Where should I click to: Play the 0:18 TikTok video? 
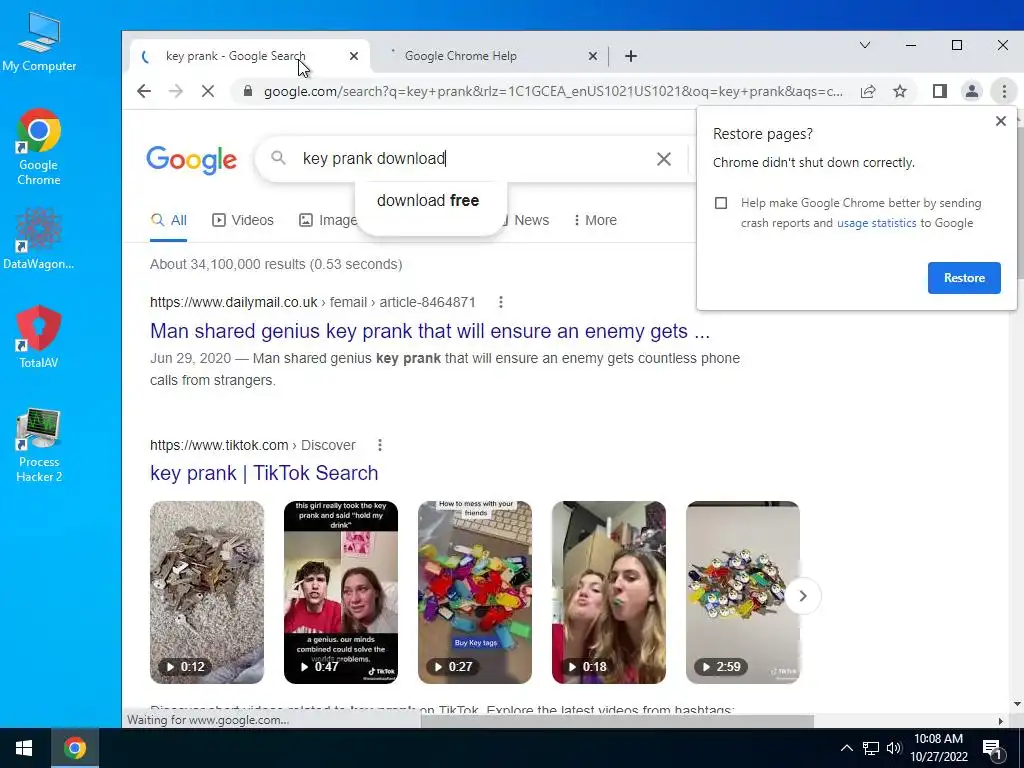609,592
